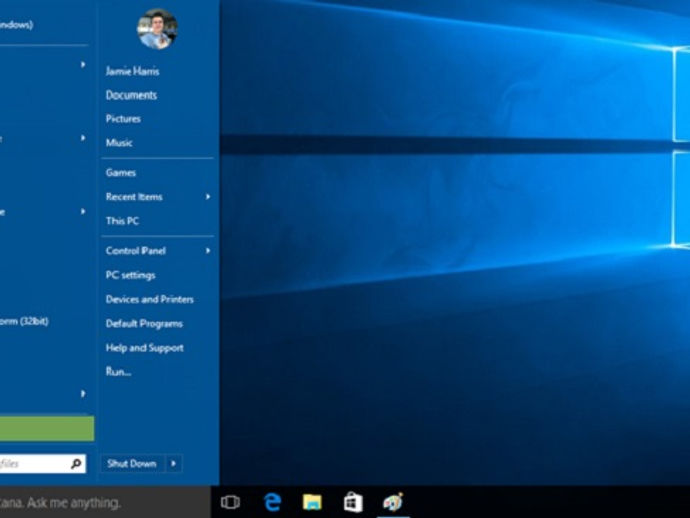Screen dimensions: 690x518
Task: Open the Run... dialog
Action: pos(118,371)
